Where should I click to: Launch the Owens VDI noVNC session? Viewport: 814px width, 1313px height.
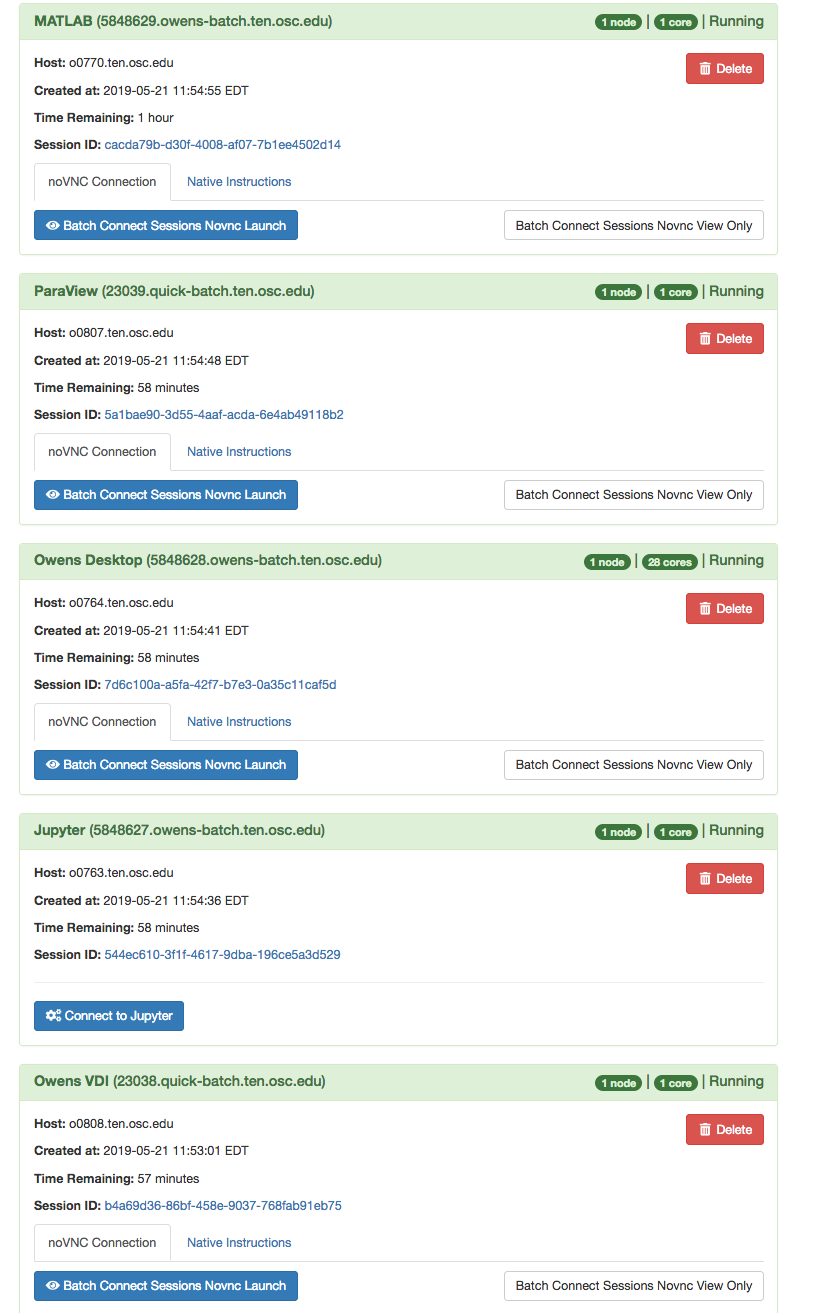(x=165, y=1286)
